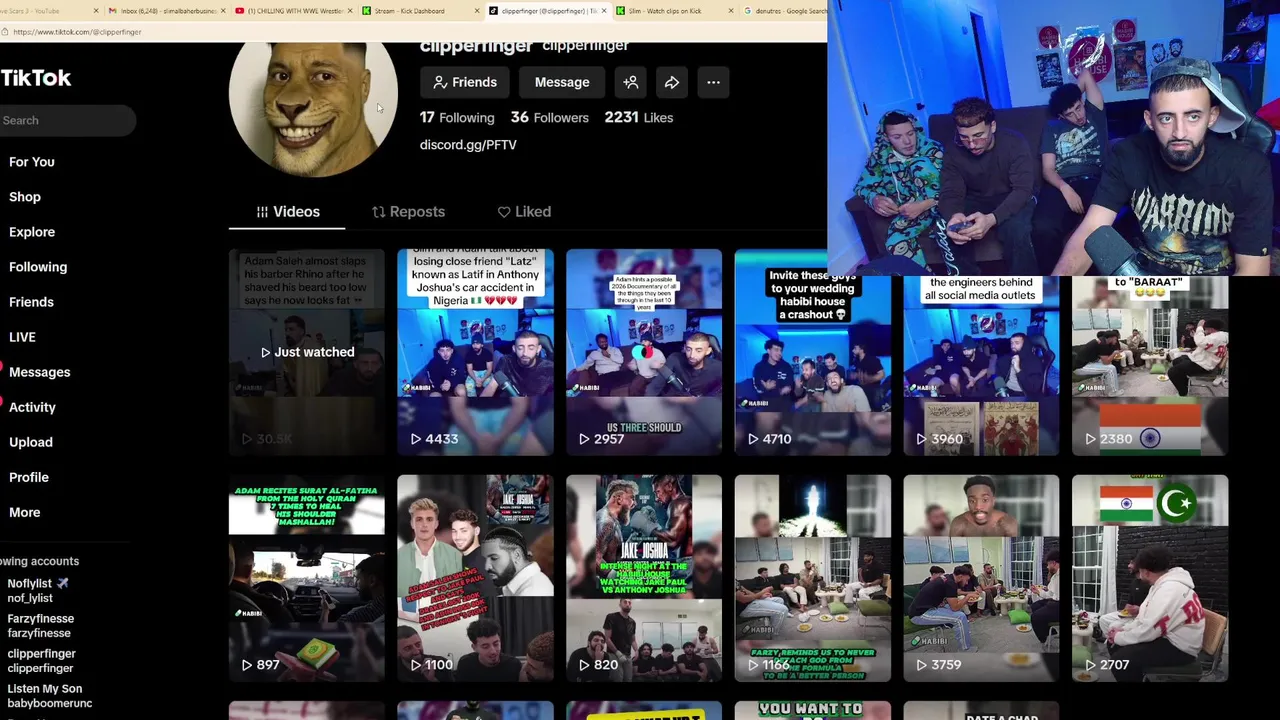Open LIVE in sidebar

pos(22,337)
